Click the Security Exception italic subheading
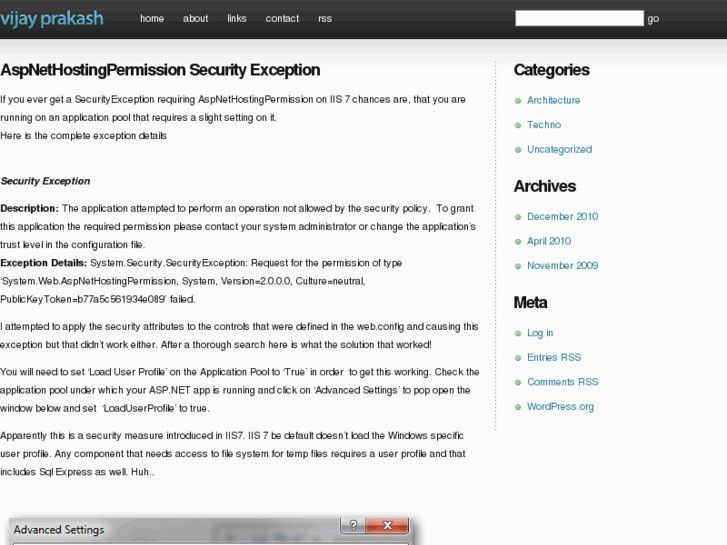Viewport: 727px width, 545px height. pyautogui.click(x=45, y=181)
